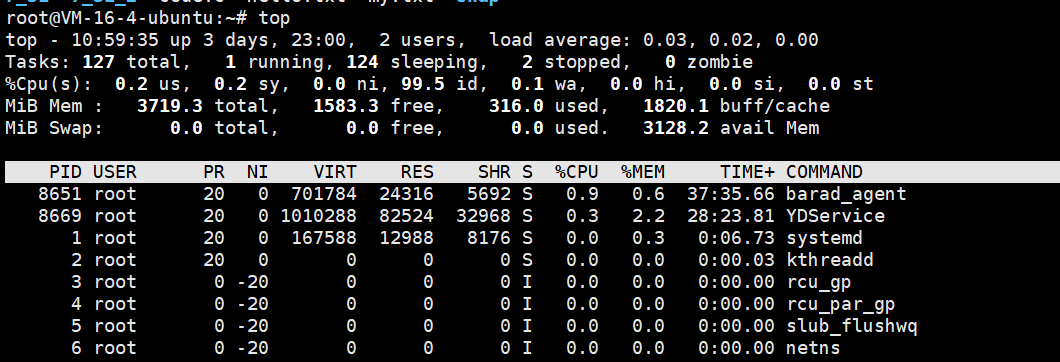Select the kthreadd process name
1060x362 pixels.
[x=829, y=260]
